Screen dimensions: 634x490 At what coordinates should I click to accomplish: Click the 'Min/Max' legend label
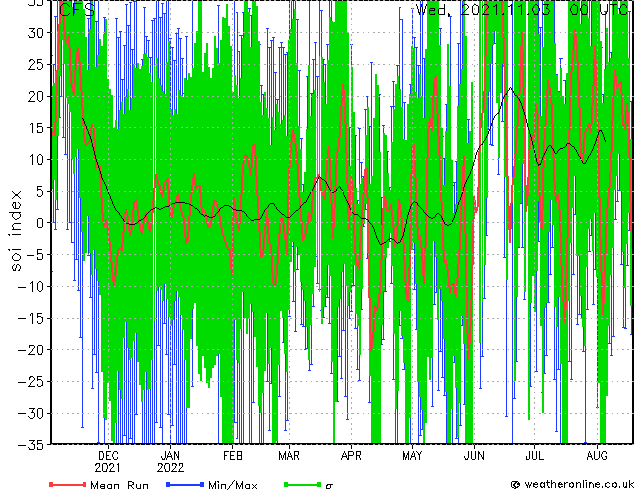pos(232,485)
